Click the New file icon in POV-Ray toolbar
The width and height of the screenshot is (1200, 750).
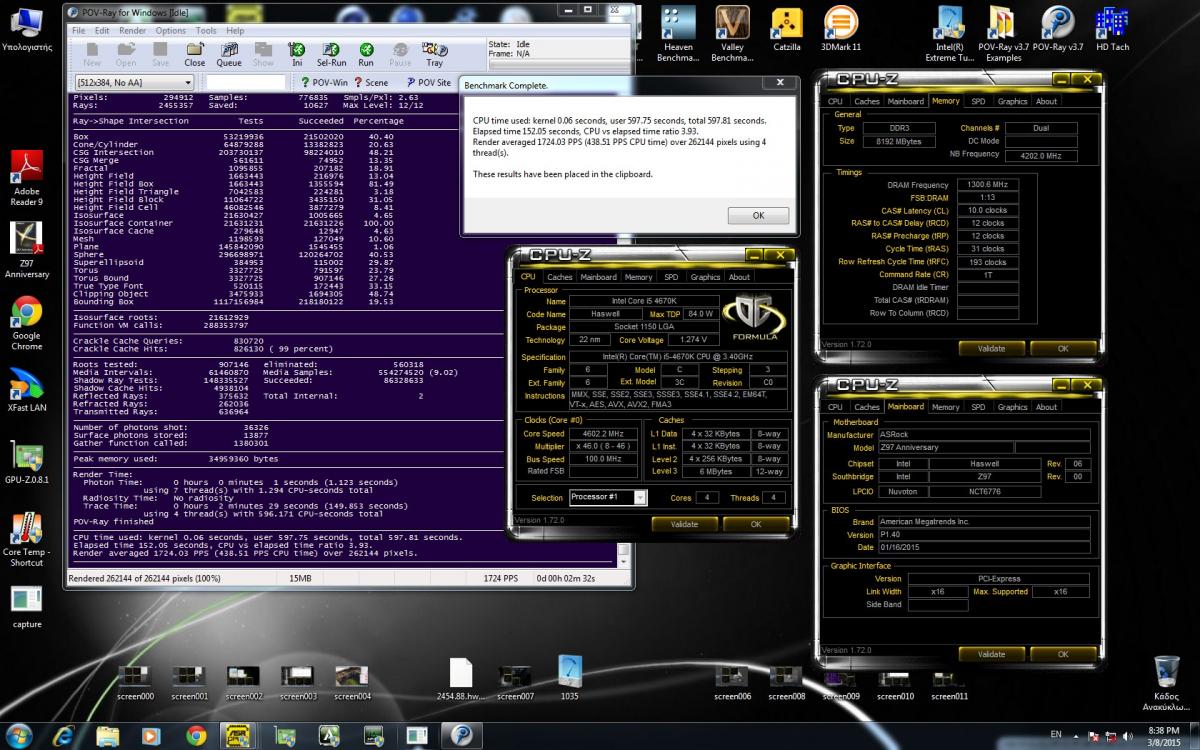click(x=92, y=54)
